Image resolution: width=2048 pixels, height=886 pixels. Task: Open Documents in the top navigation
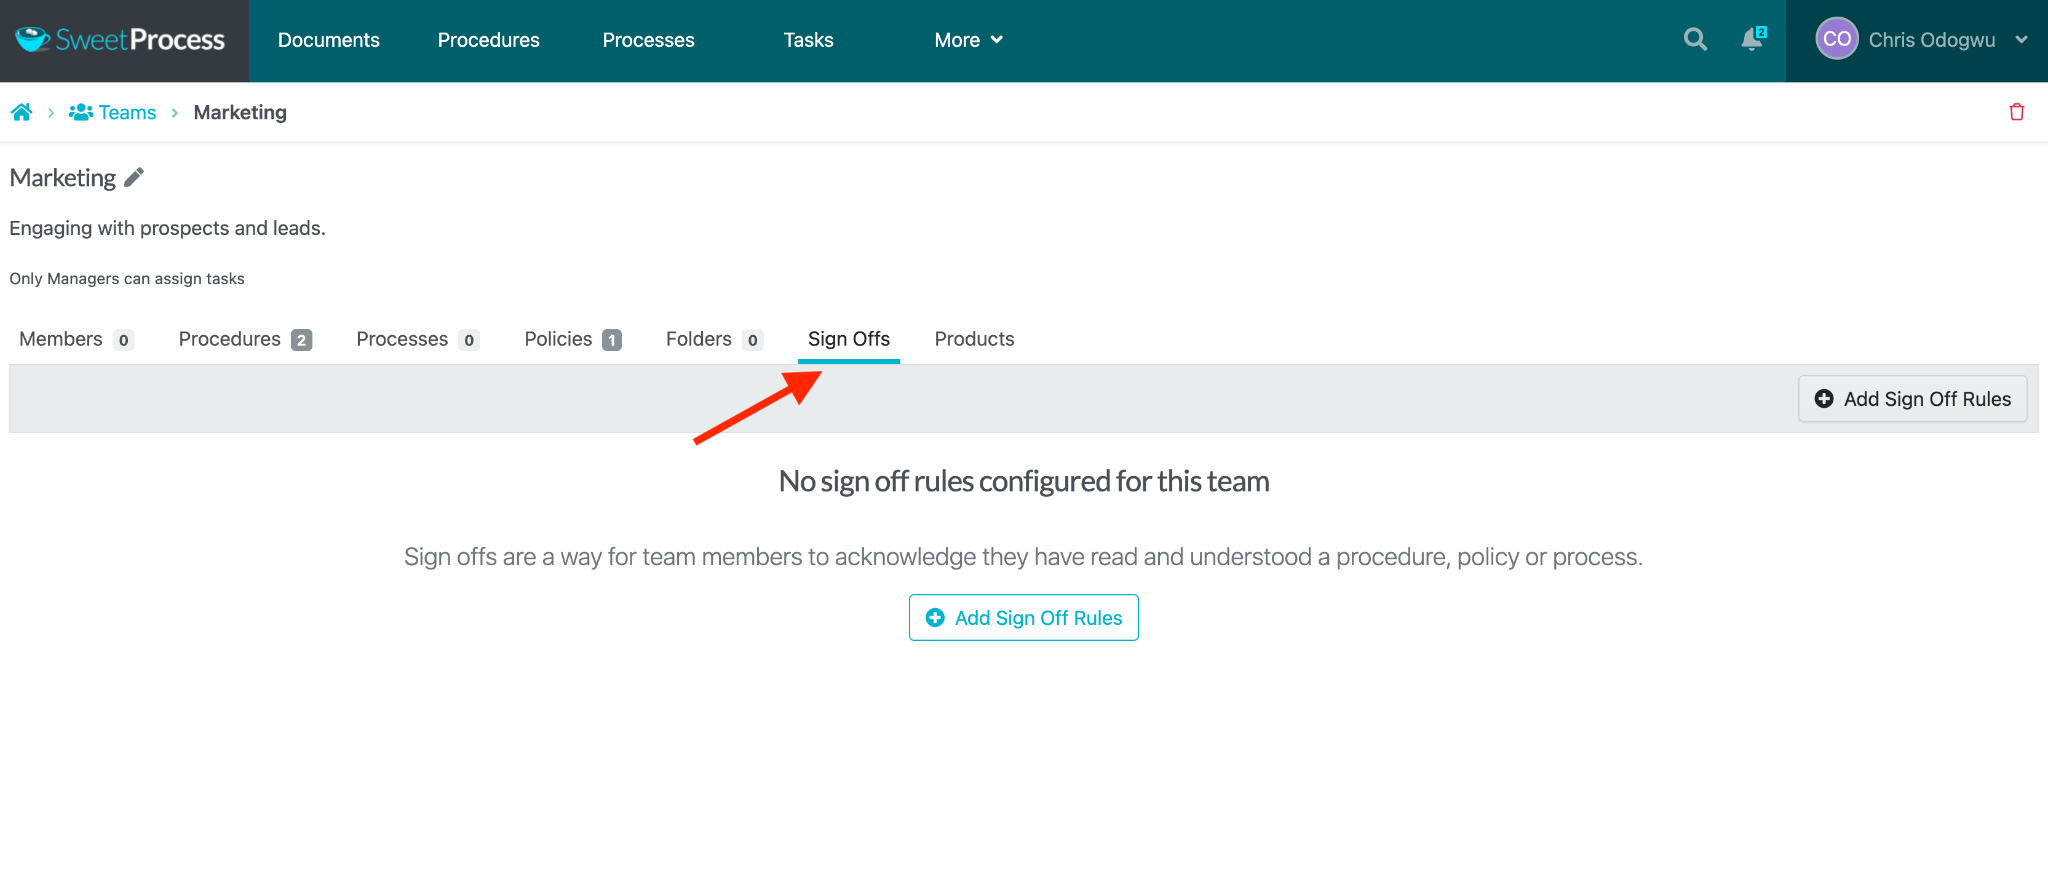coord(328,40)
